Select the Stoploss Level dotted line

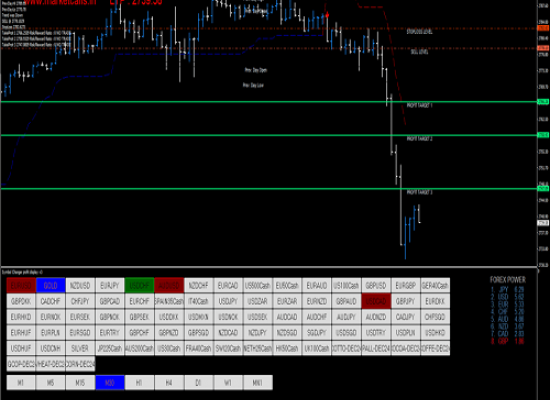pyautogui.click(x=269, y=28)
